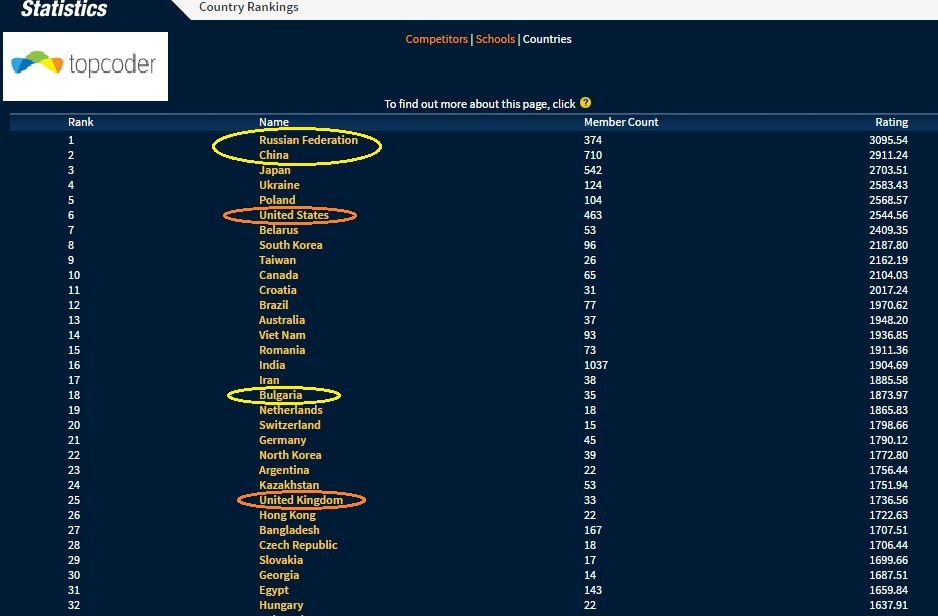
Task: Click member count 167 for Bangladesh
Action: 593,530
